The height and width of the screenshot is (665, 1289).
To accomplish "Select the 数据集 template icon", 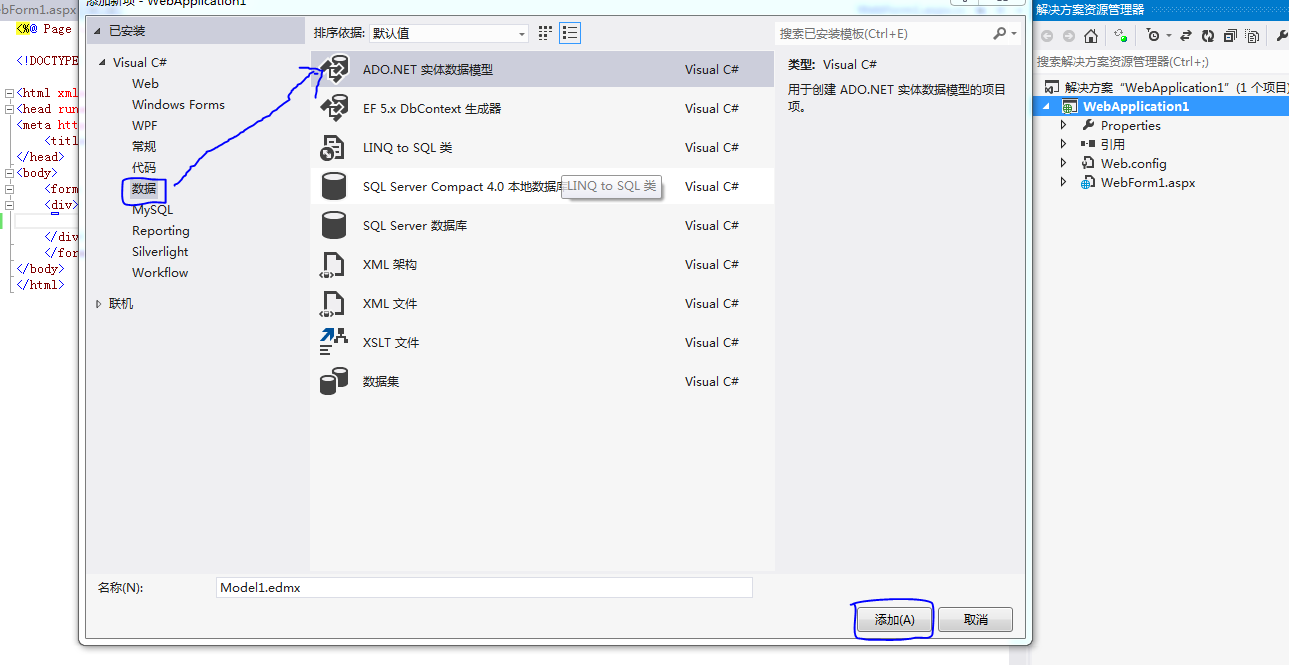I will click(333, 382).
